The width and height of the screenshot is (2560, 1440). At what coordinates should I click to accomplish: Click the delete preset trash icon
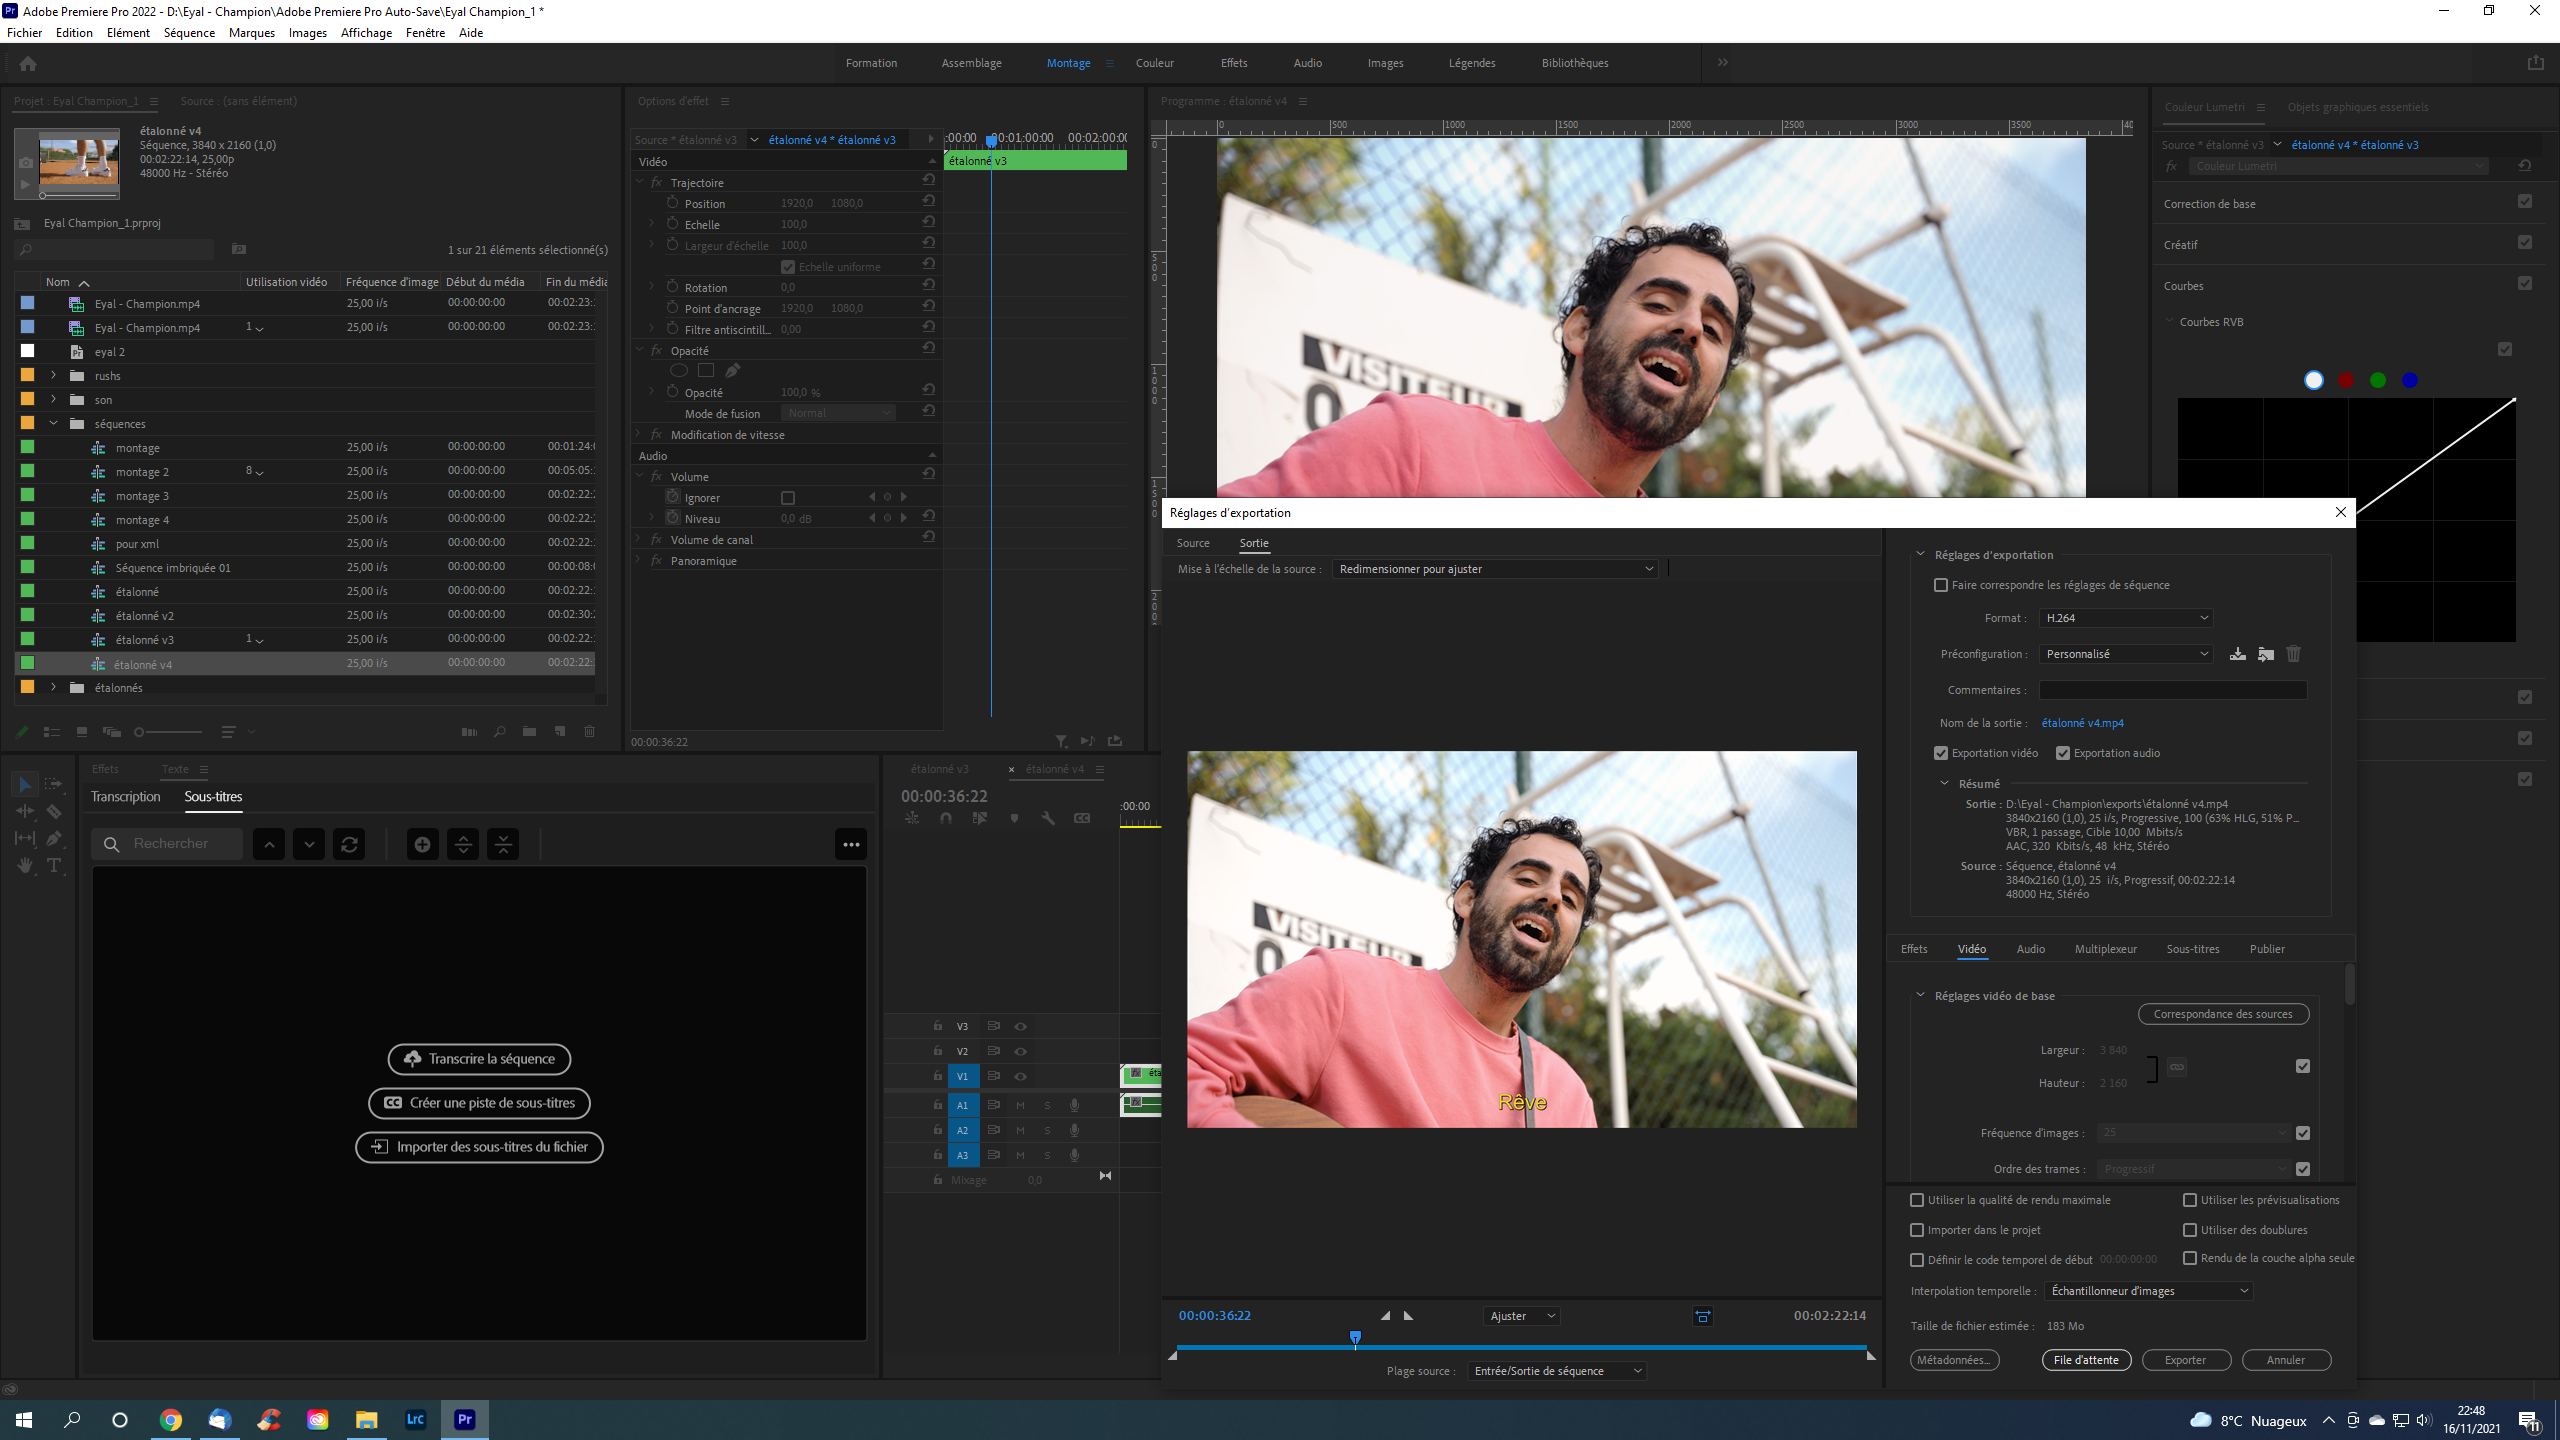tap(2294, 654)
